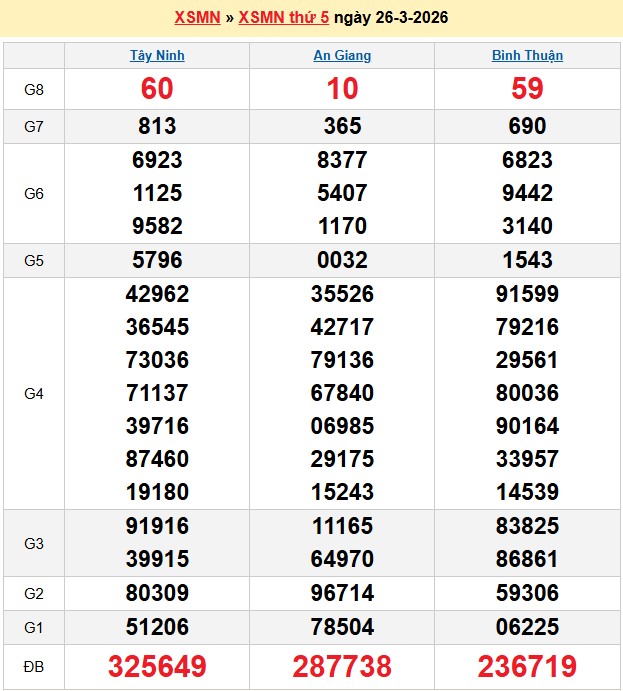The width and height of the screenshot is (623, 691).
Task: Click the XSMN link in the header
Action: 197,17
